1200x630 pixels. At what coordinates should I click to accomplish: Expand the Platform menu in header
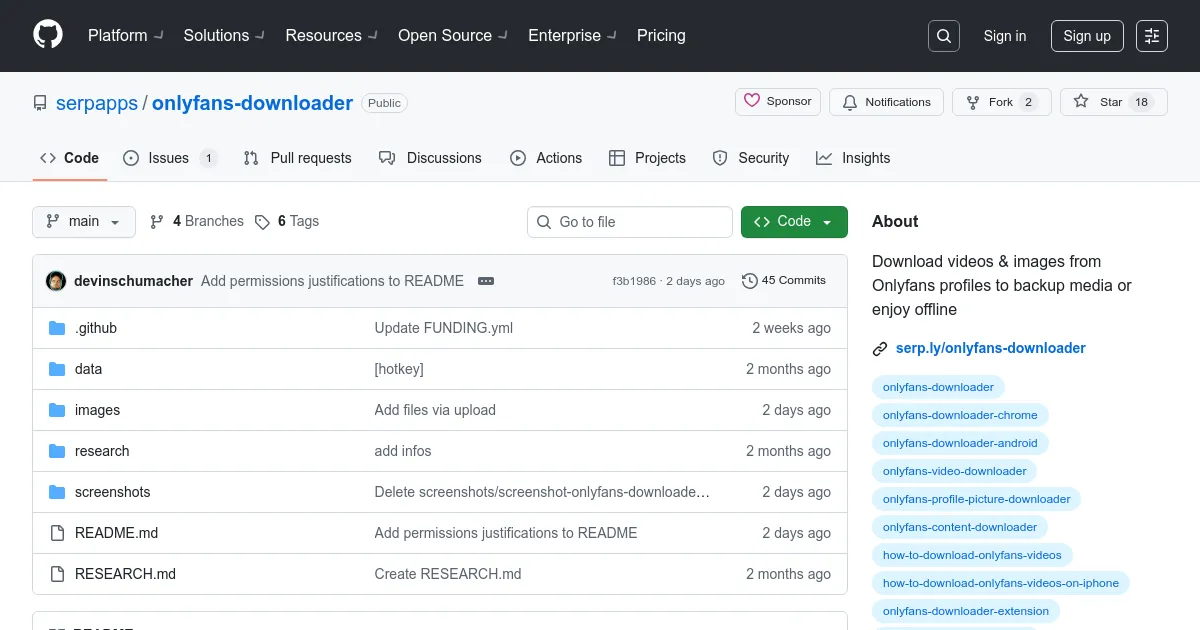pyautogui.click(x=125, y=35)
